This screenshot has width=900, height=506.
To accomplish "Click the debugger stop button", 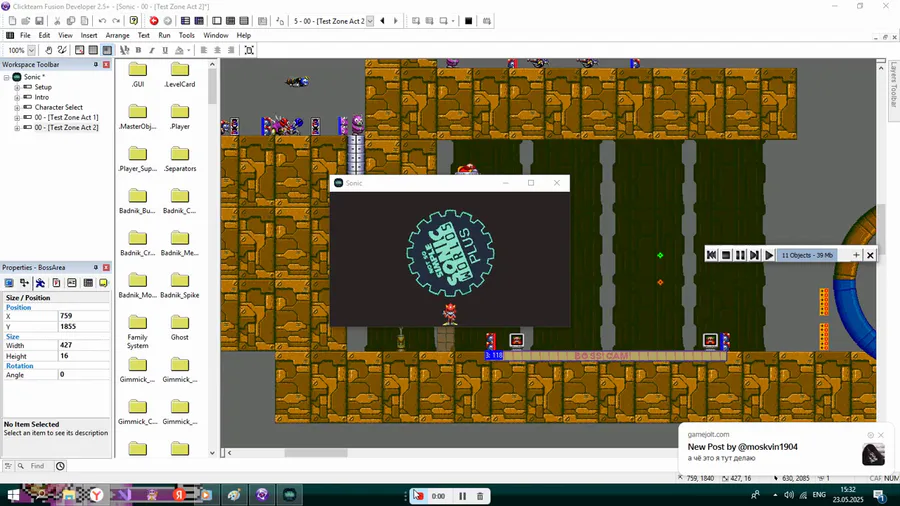I will pos(726,255).
